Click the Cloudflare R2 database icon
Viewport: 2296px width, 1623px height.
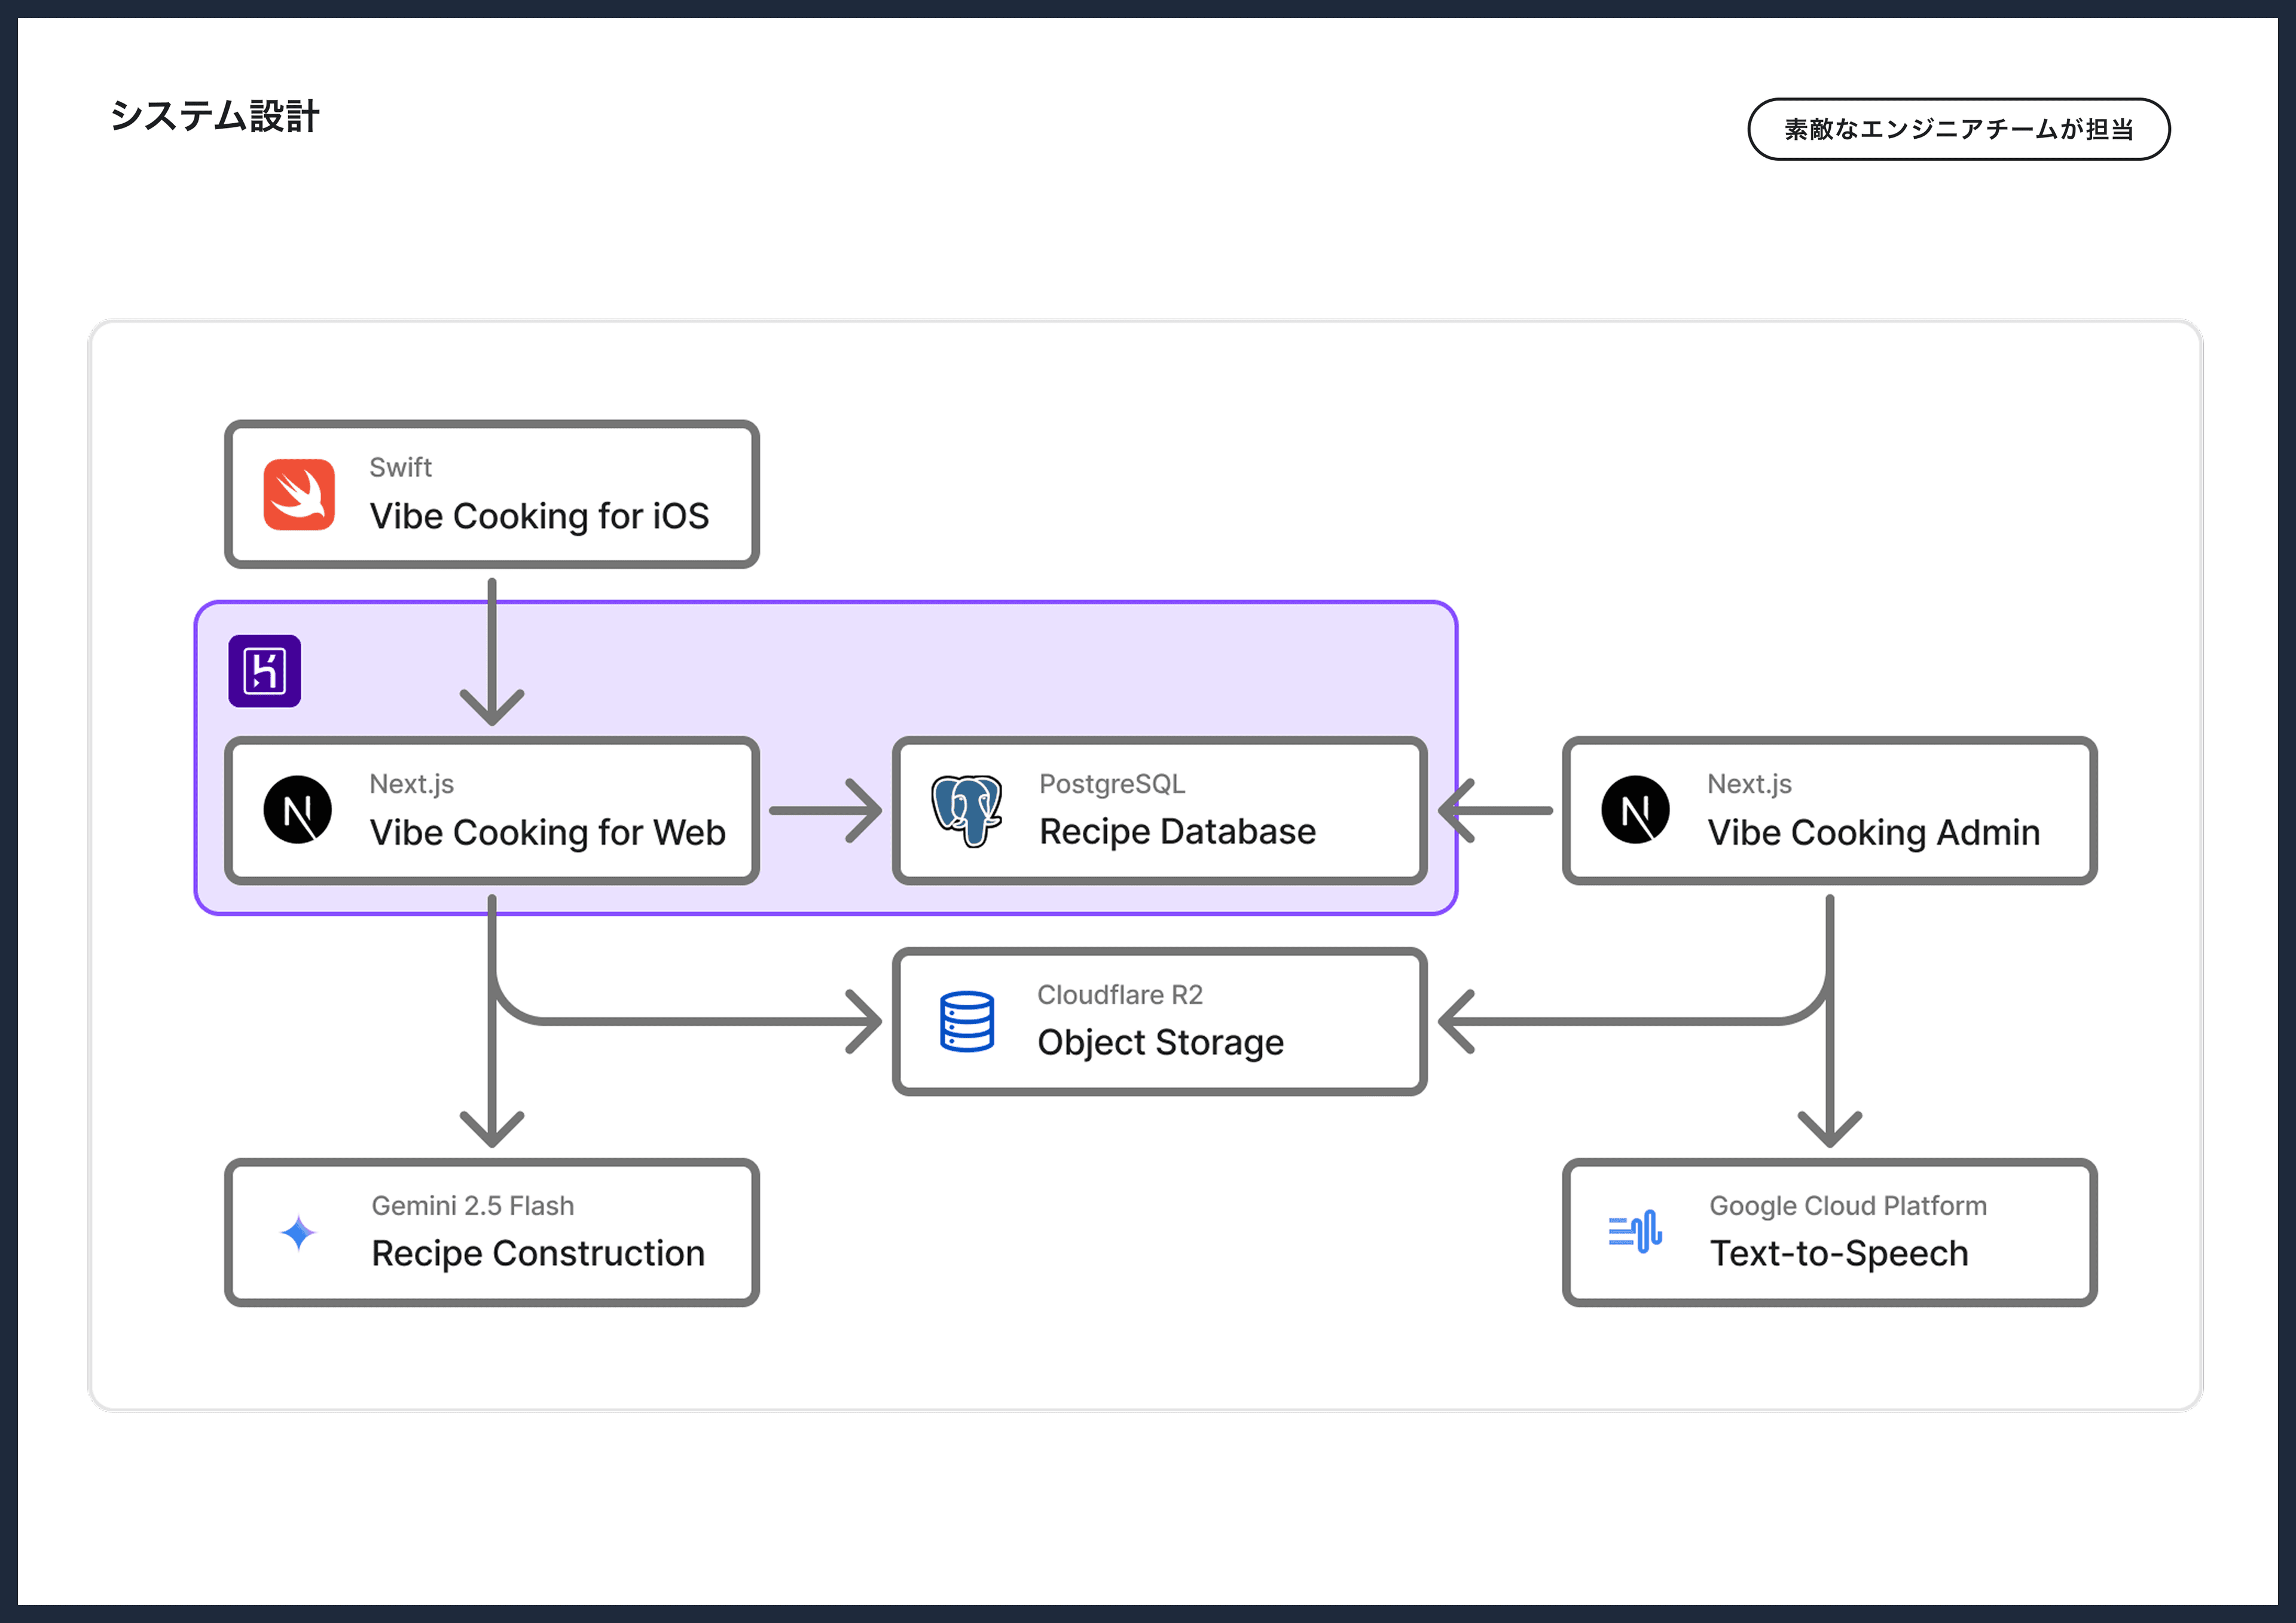point(967,1021)
